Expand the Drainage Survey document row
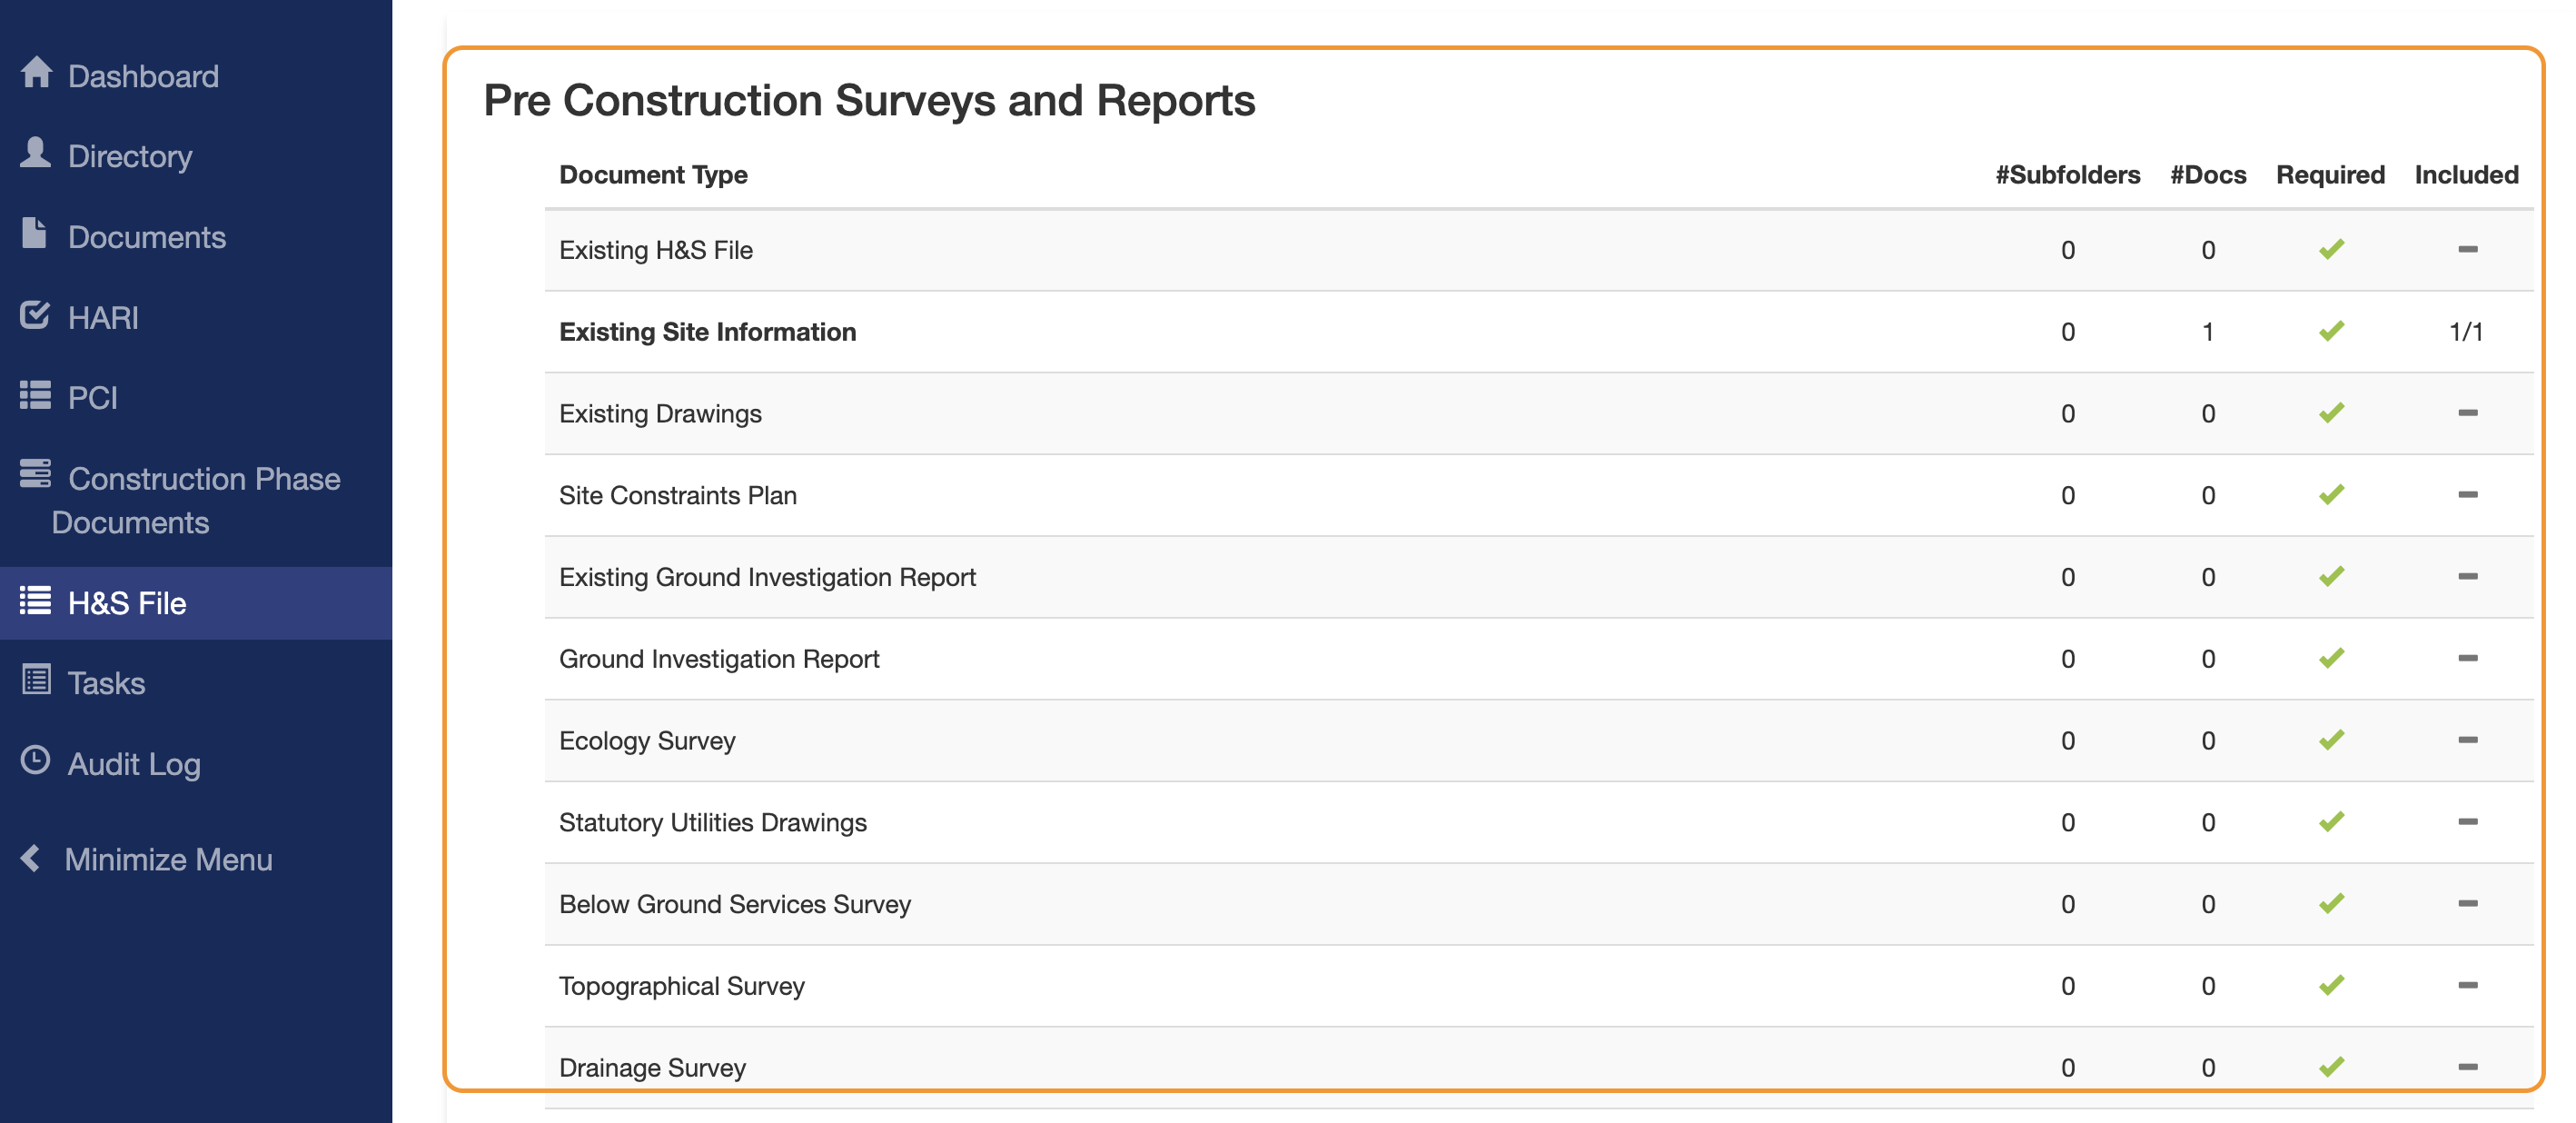Image resolution: width=2576 pixels, height=1123 pixels. [652, 1067]
